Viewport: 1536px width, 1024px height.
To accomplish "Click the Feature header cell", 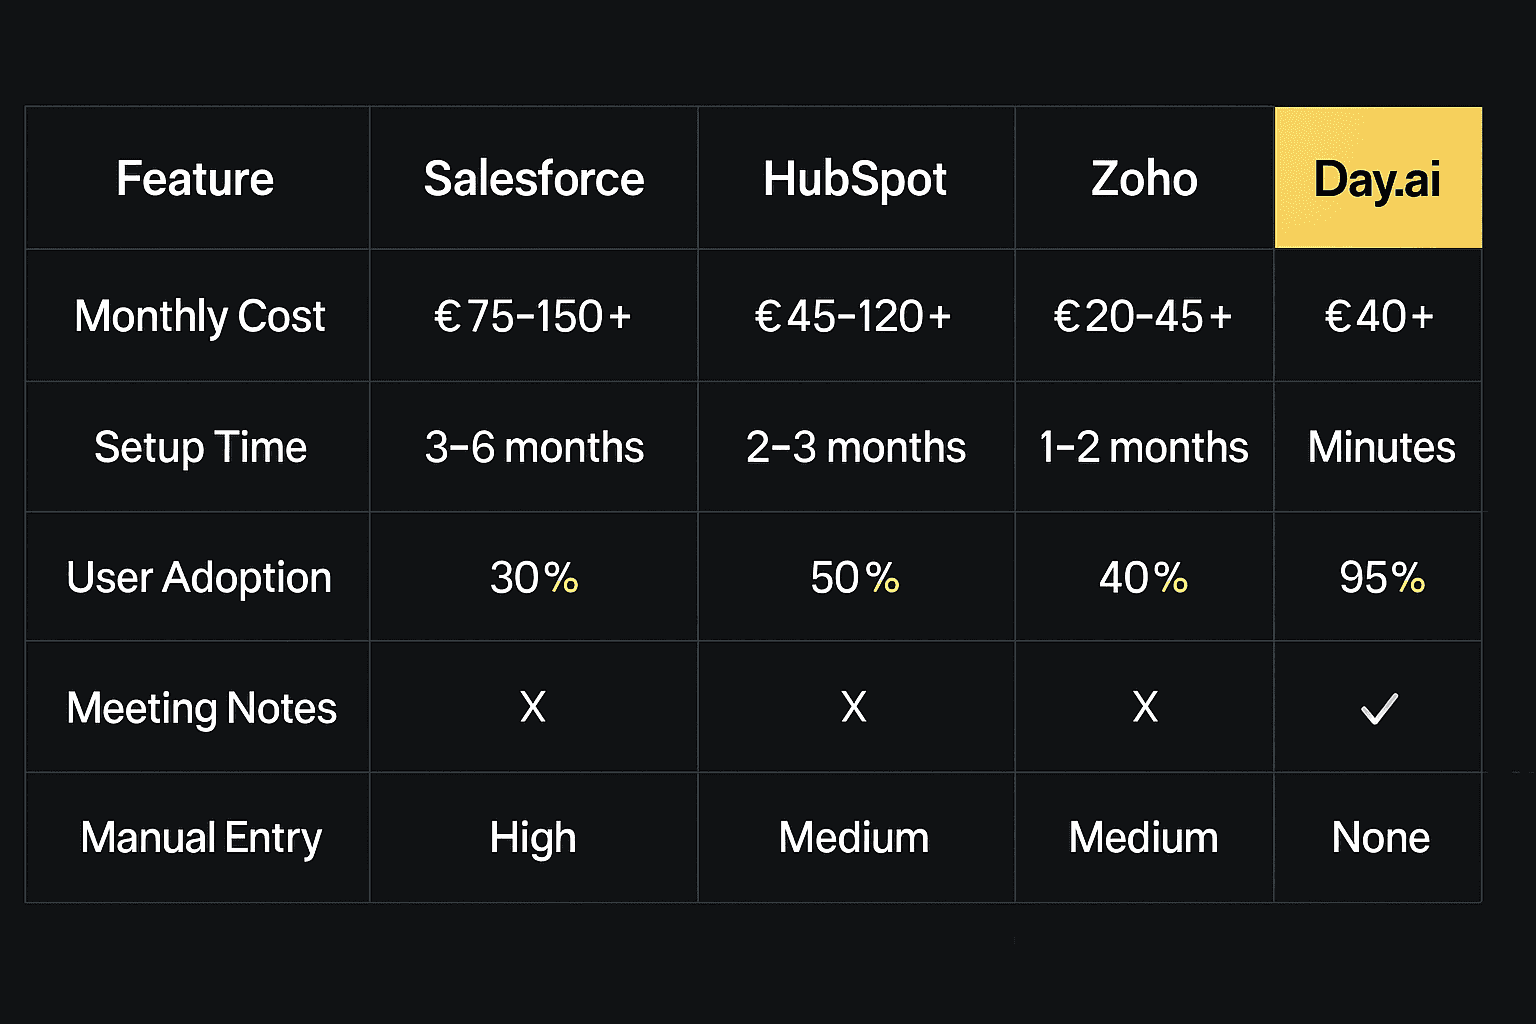I will click(x=197, y=178).
